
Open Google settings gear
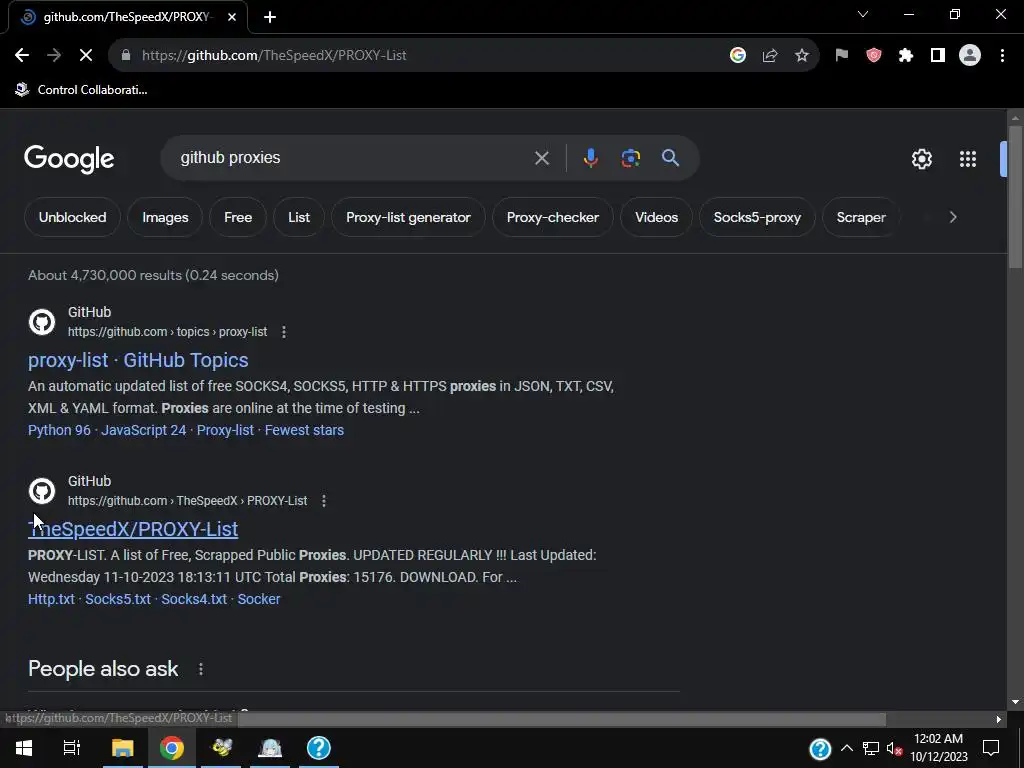point(921,159)
